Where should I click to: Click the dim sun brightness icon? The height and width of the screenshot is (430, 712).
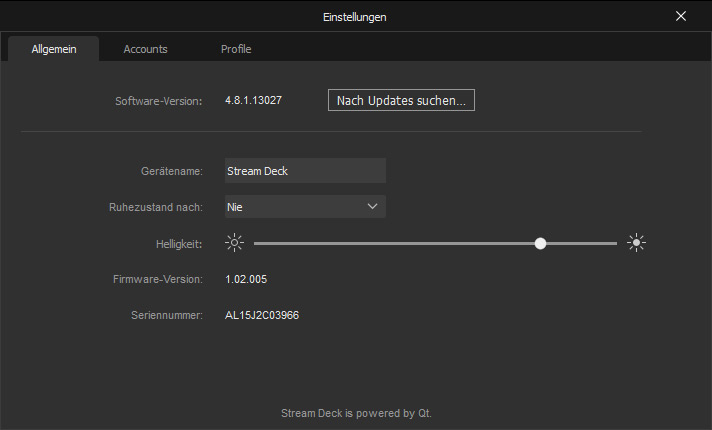[234, 243]
